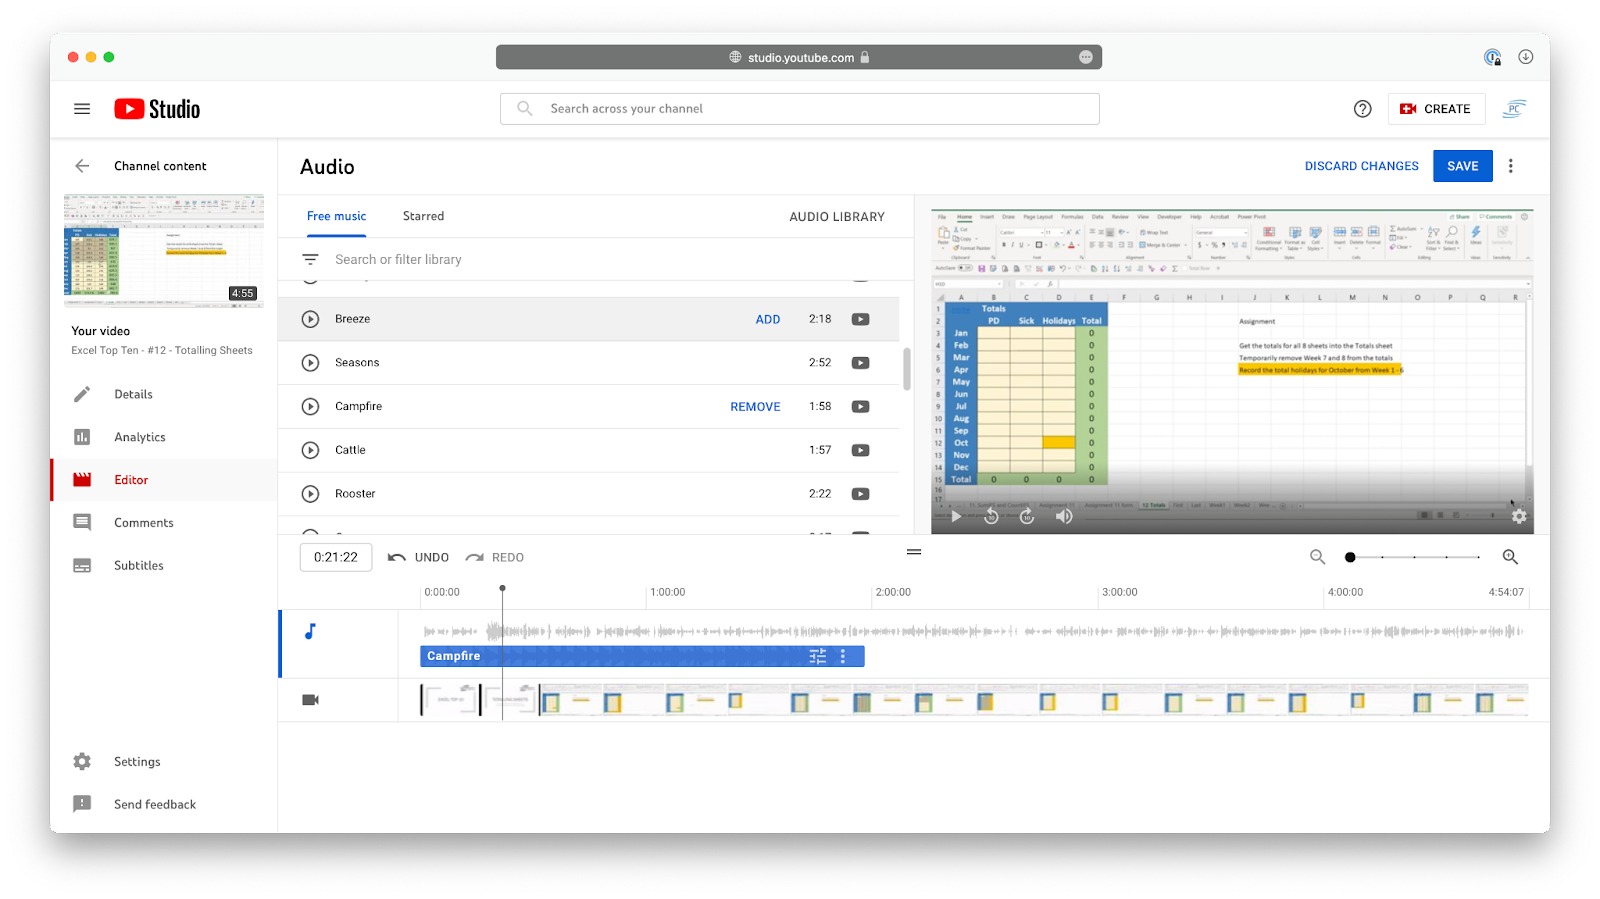Screen dimensions: 1600x899
Task: Open Settings gear in the sidebar
Action: [82, 762]
